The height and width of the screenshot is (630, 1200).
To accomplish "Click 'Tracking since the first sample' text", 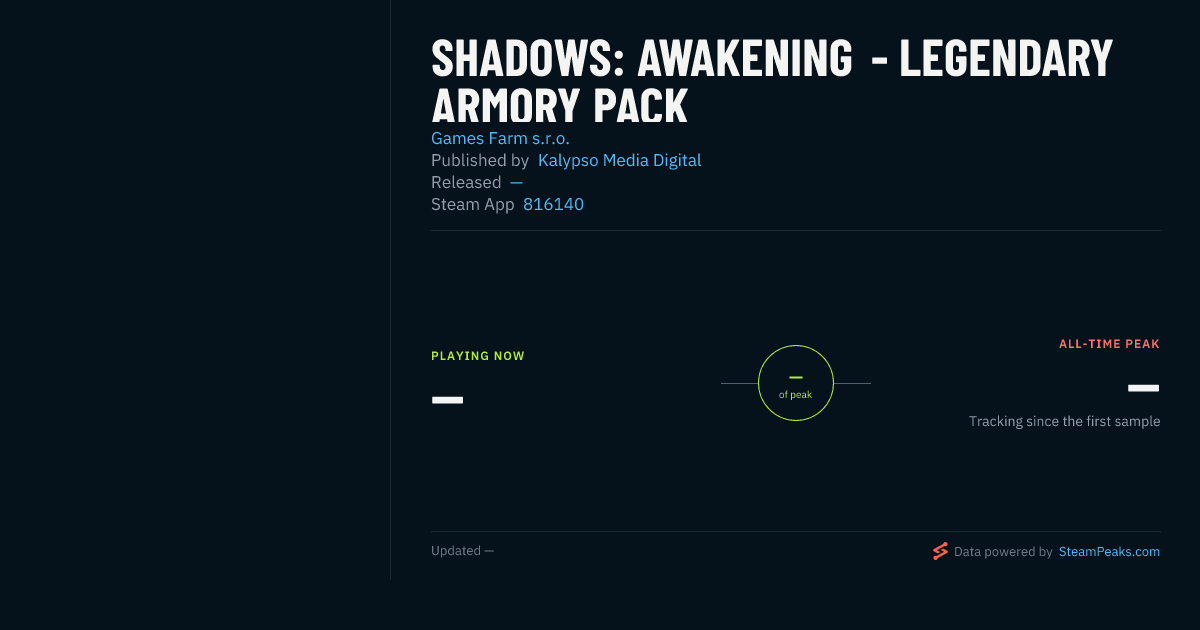I will tap(1064, 421).
